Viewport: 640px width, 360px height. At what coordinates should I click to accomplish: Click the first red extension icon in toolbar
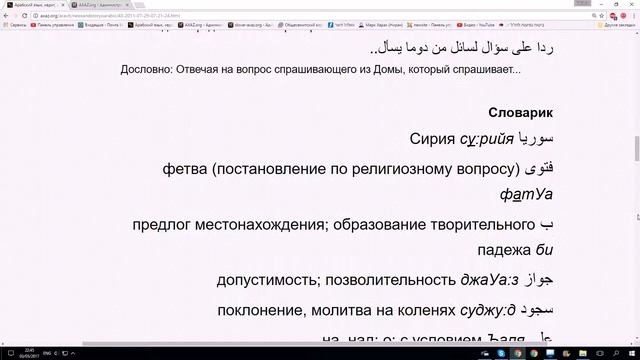tap(613, 16)
